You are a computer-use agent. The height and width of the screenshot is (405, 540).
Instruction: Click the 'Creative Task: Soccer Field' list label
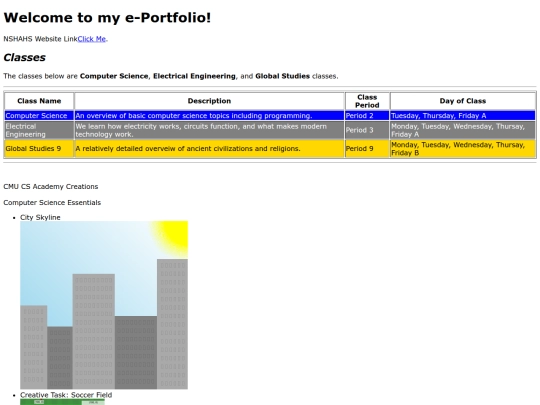click(66, 395)
